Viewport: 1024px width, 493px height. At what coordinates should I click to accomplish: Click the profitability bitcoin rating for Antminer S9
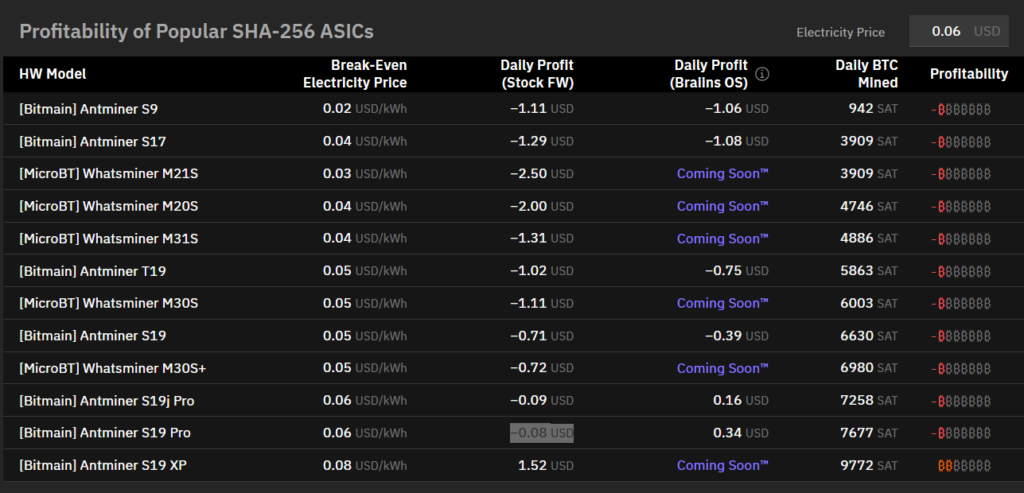click(961, 110)
